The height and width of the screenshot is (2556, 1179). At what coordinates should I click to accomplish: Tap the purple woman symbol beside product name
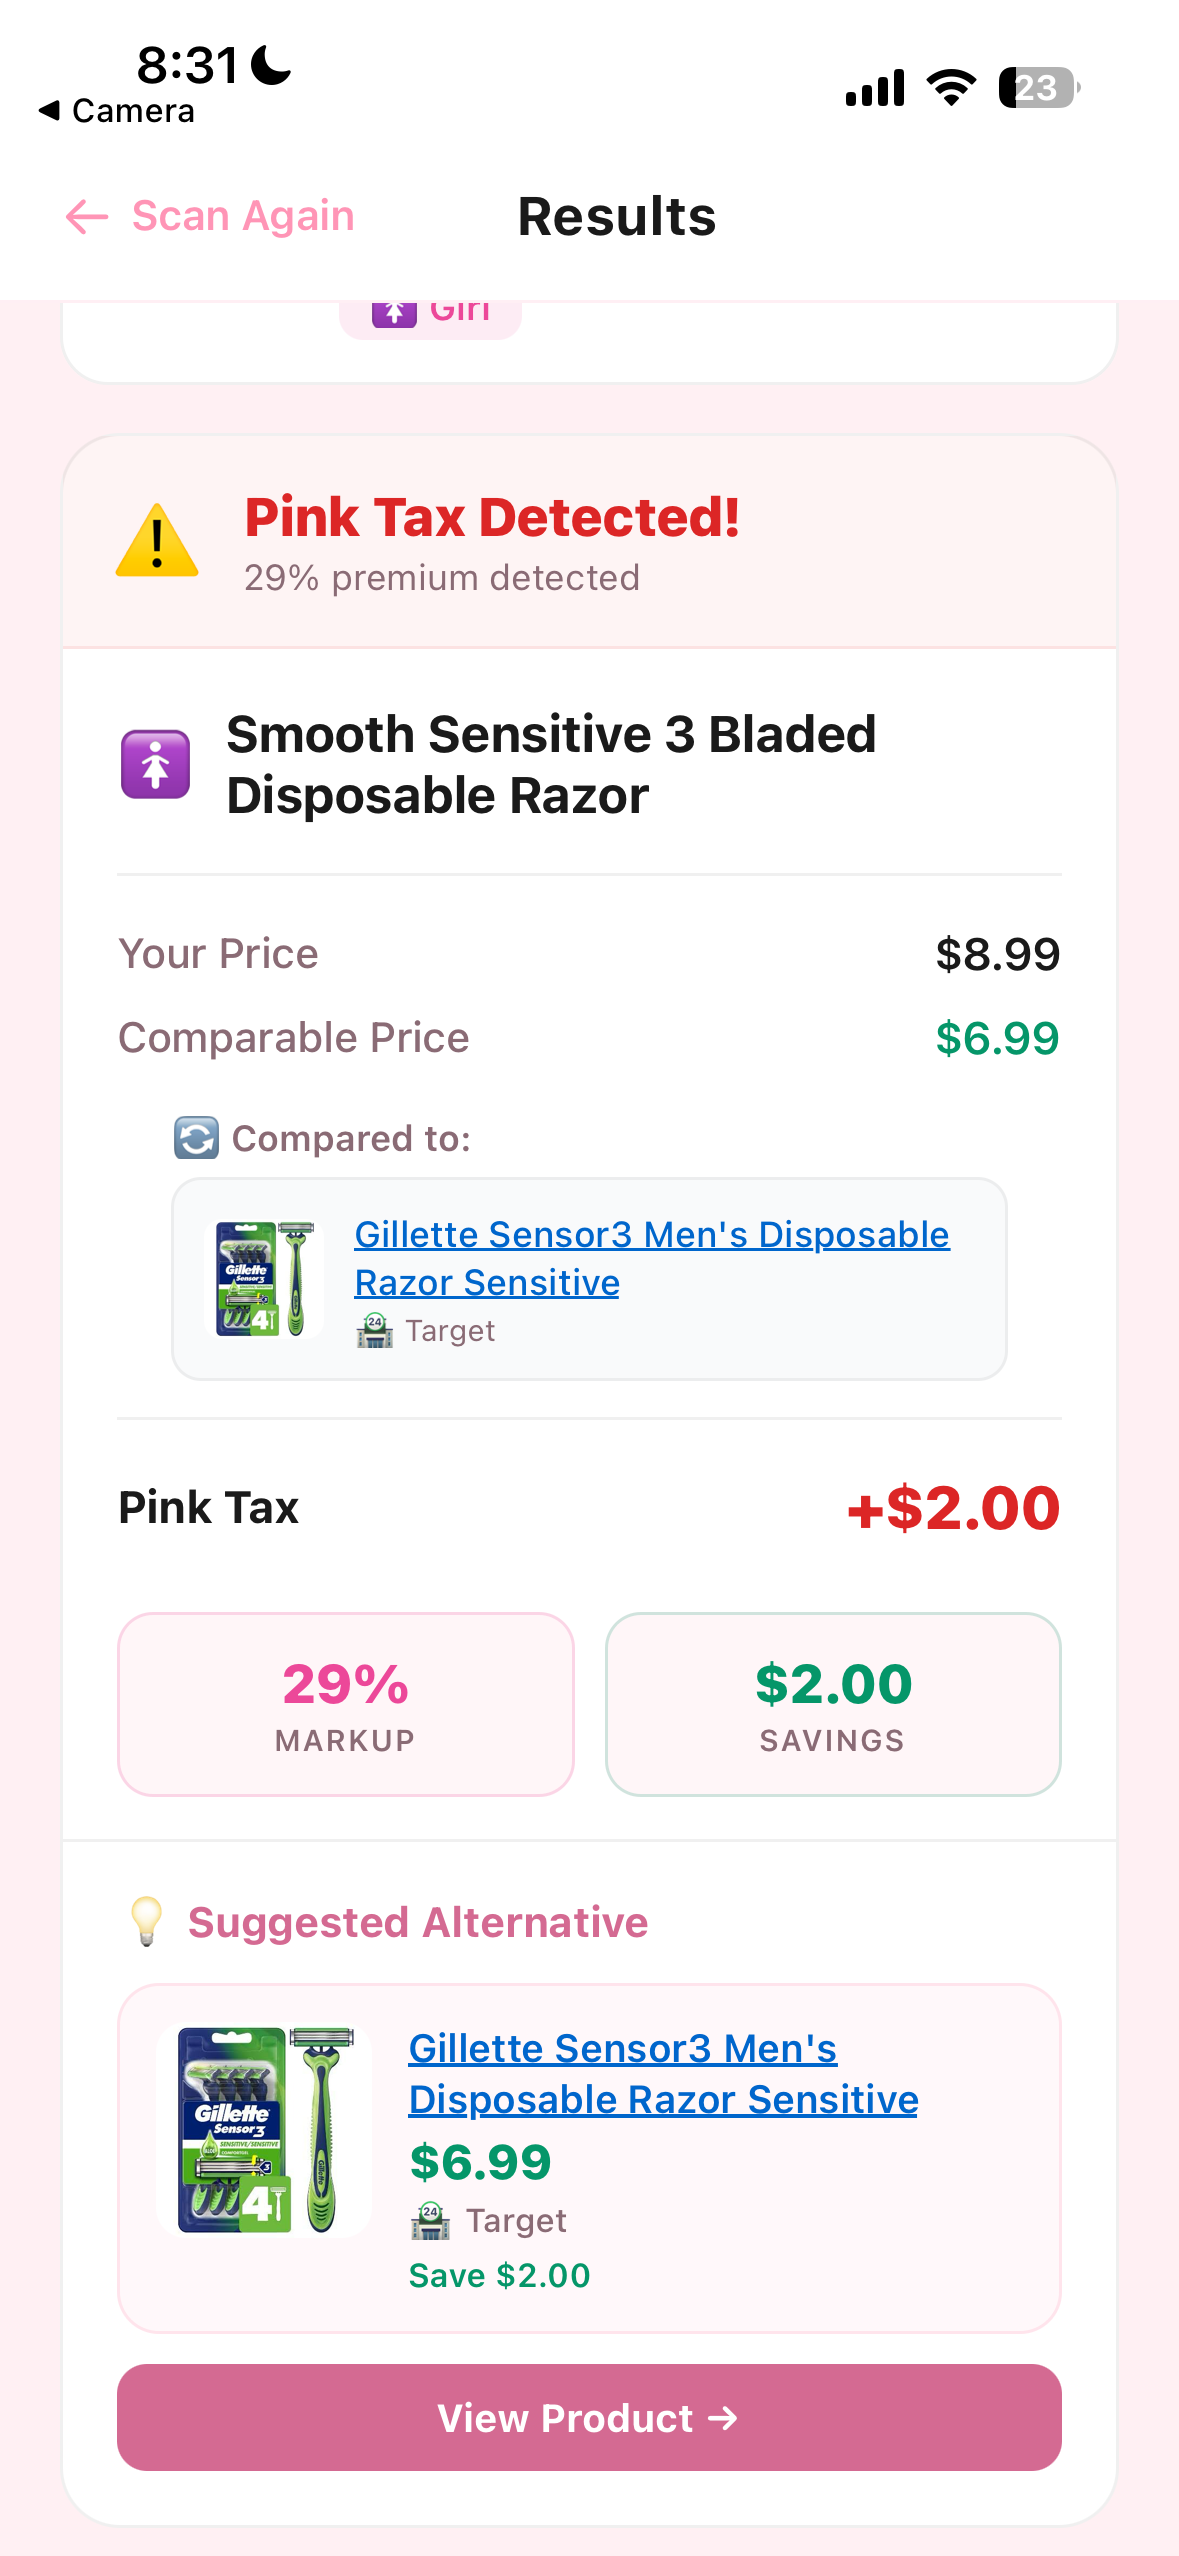pos(156,765)
